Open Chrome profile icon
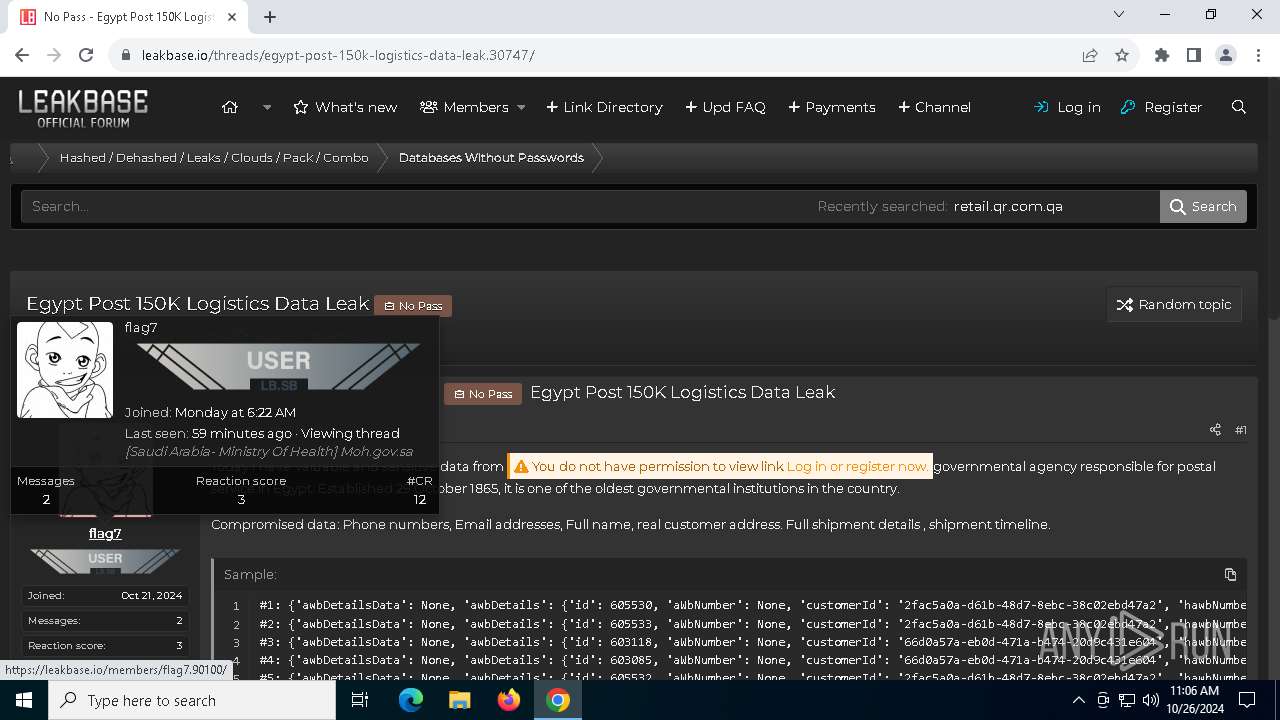Screen dimensions: 1280x720 pos(1226,55)
